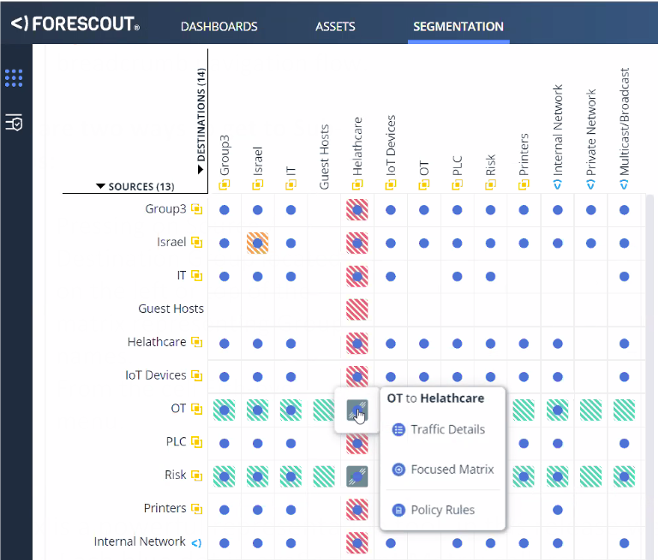
Task: Click the Forescout icon under Internal Network column
Action: [x=557, y=184]
